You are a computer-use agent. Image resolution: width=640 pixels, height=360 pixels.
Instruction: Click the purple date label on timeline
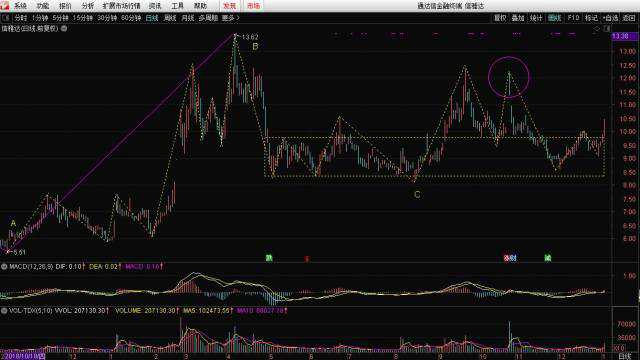(x=23, y=356)
